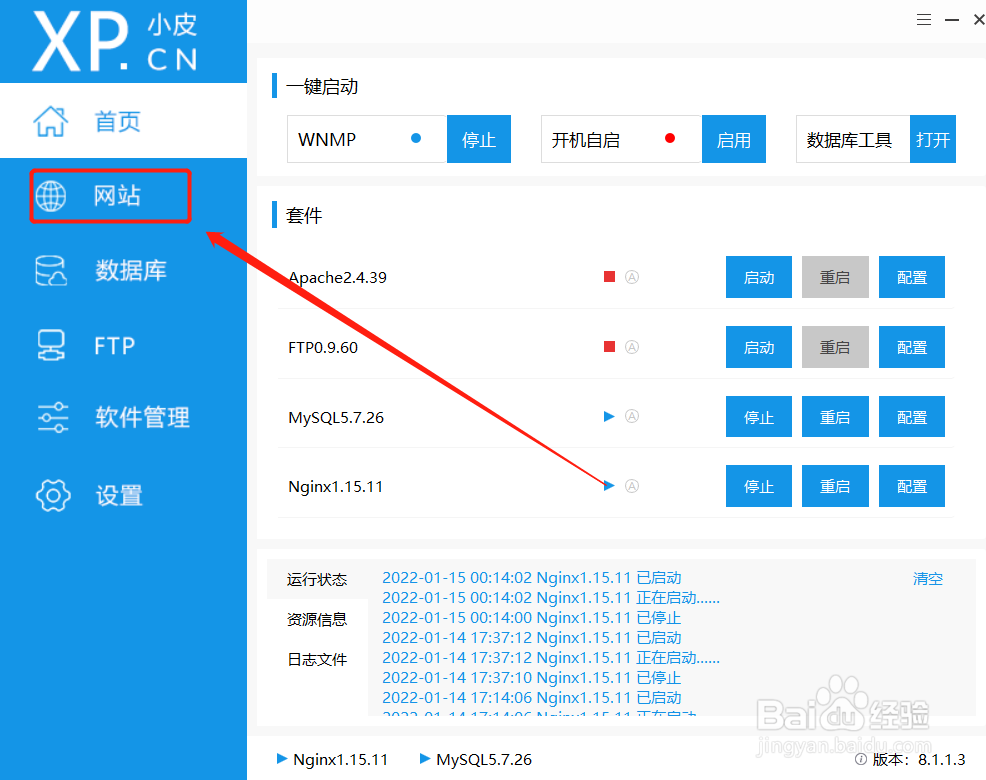
Task: Click the 一键启动 section heading
Action: [x=322, y=86]
